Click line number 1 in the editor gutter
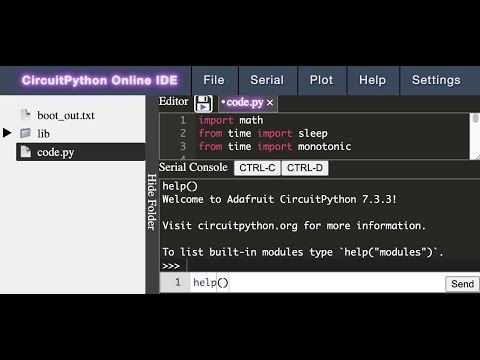Image resolution: width=480 pixels, height=360 pixels. tap(183, 120)
